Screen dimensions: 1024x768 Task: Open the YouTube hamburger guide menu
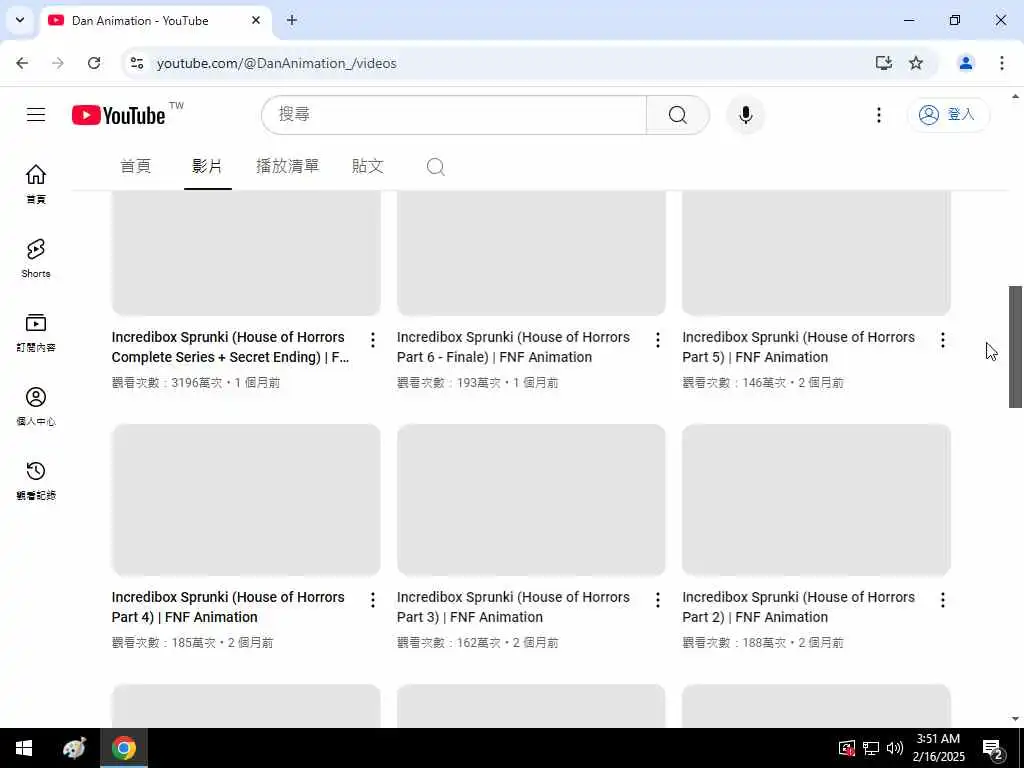point(36,115)
